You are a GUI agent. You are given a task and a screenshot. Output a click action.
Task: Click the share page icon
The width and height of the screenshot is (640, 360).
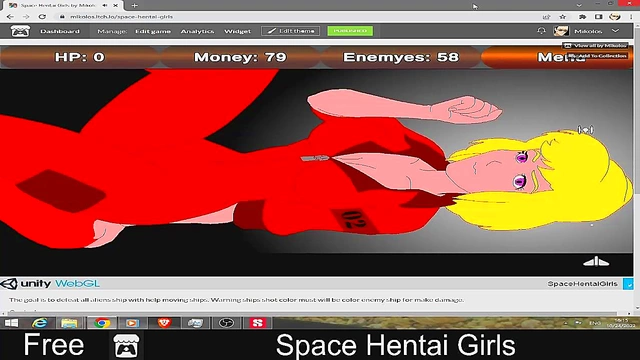point(546,17)
